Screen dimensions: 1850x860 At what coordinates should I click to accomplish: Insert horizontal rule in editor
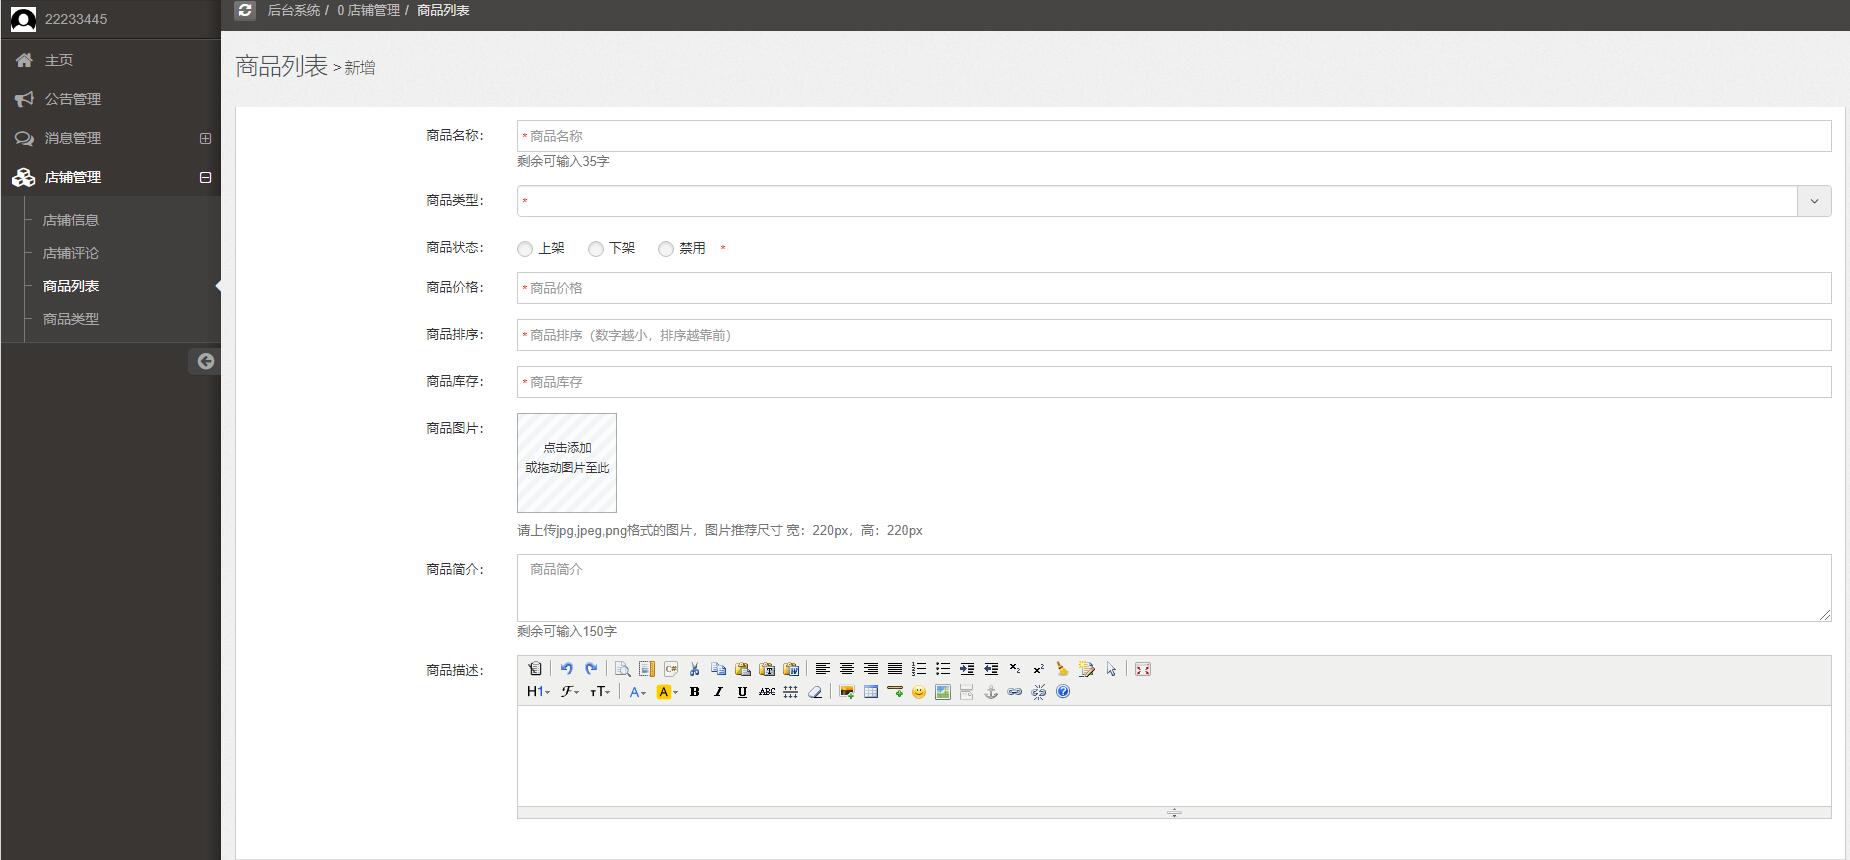pos(894,692)
